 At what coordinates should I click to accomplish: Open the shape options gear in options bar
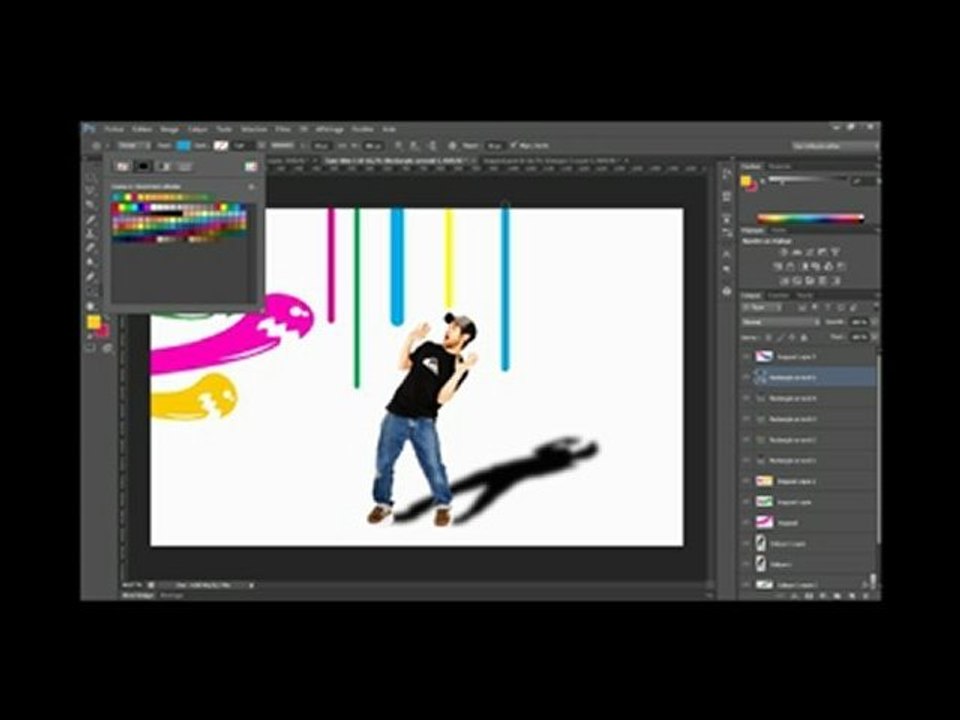click(x=453, y=146)
